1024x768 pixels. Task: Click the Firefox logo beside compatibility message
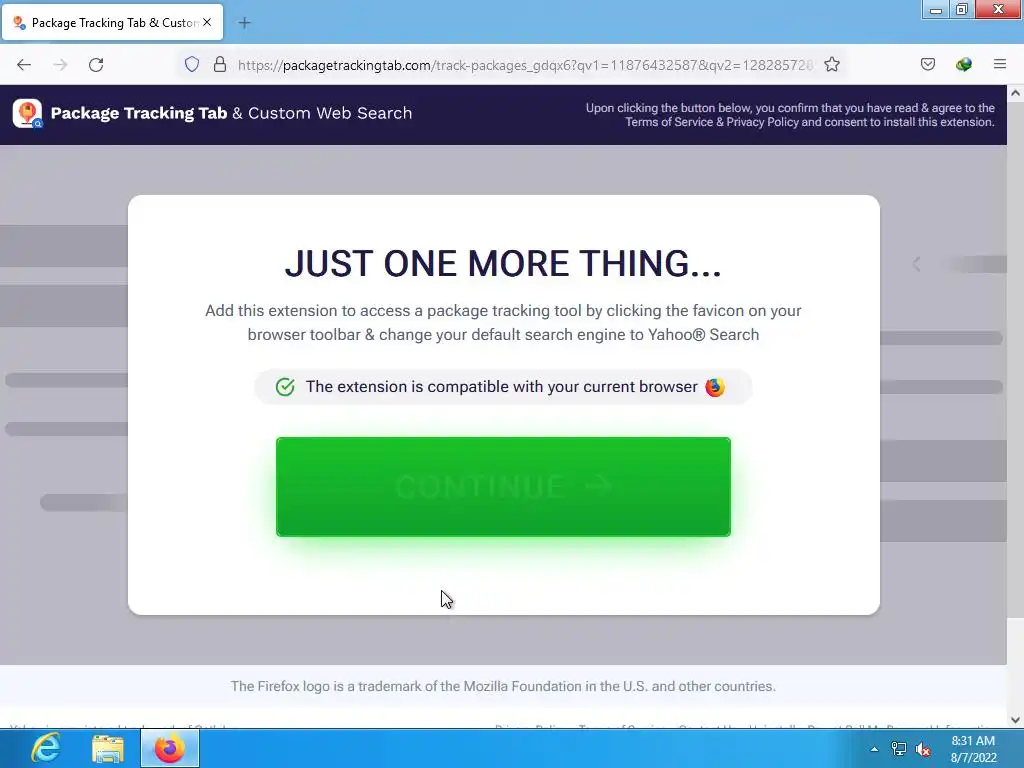[x=714, y=387]
